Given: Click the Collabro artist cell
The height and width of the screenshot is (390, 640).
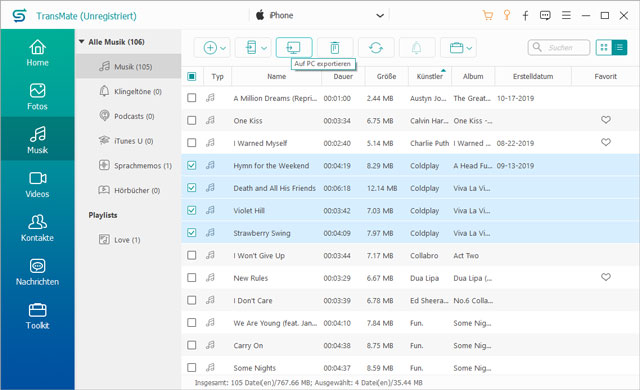Looking at the screenshot, I should pos(424,256).
